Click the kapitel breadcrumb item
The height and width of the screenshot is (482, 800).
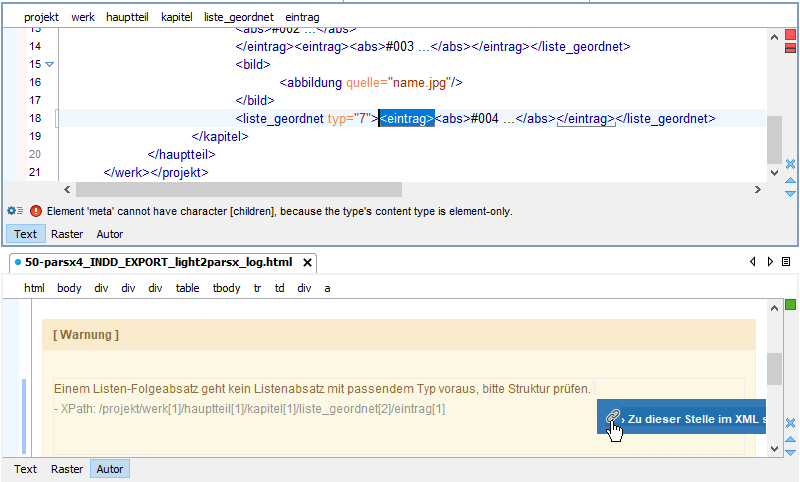tap(176, 17)
